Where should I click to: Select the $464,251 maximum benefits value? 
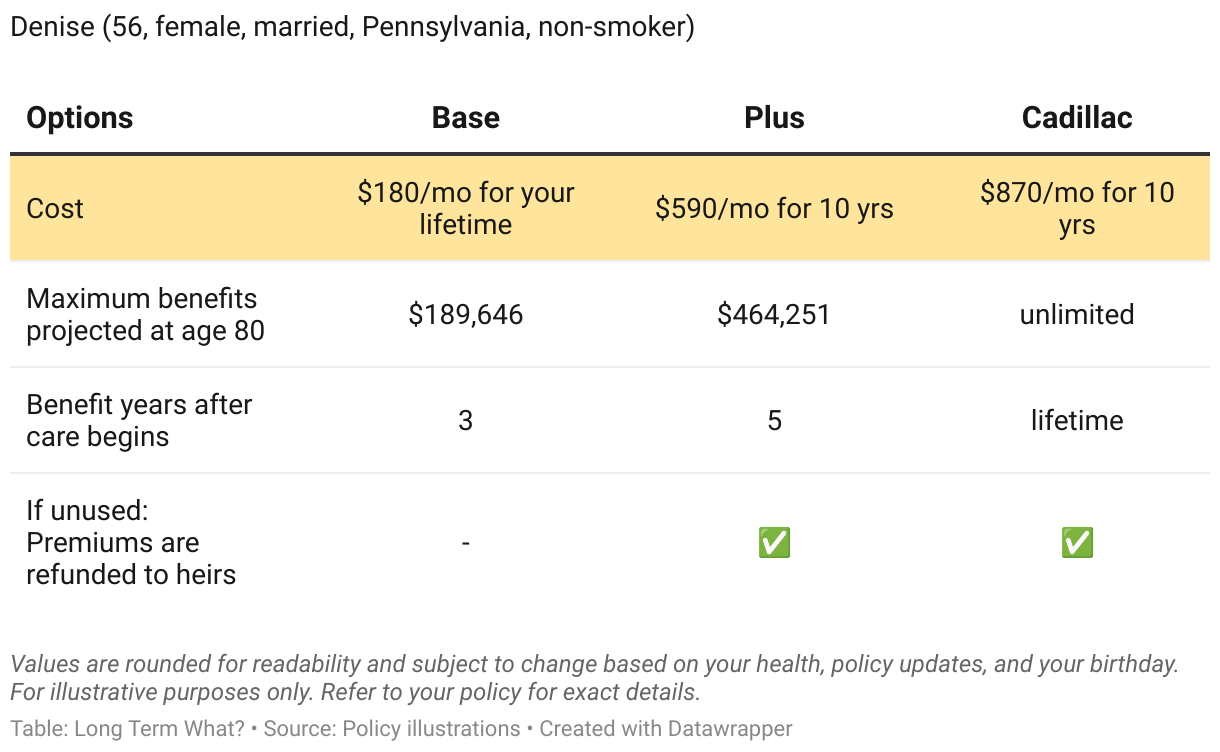tap(774, 315)
